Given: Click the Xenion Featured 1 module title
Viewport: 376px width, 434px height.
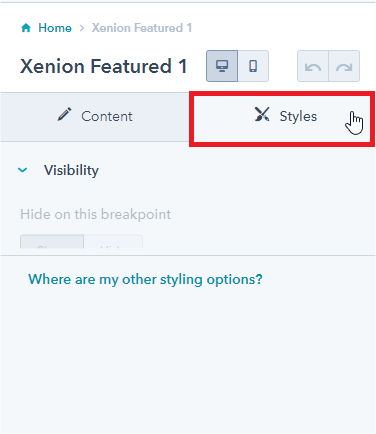Looking at the screenshot, I should tap(104, 66).
